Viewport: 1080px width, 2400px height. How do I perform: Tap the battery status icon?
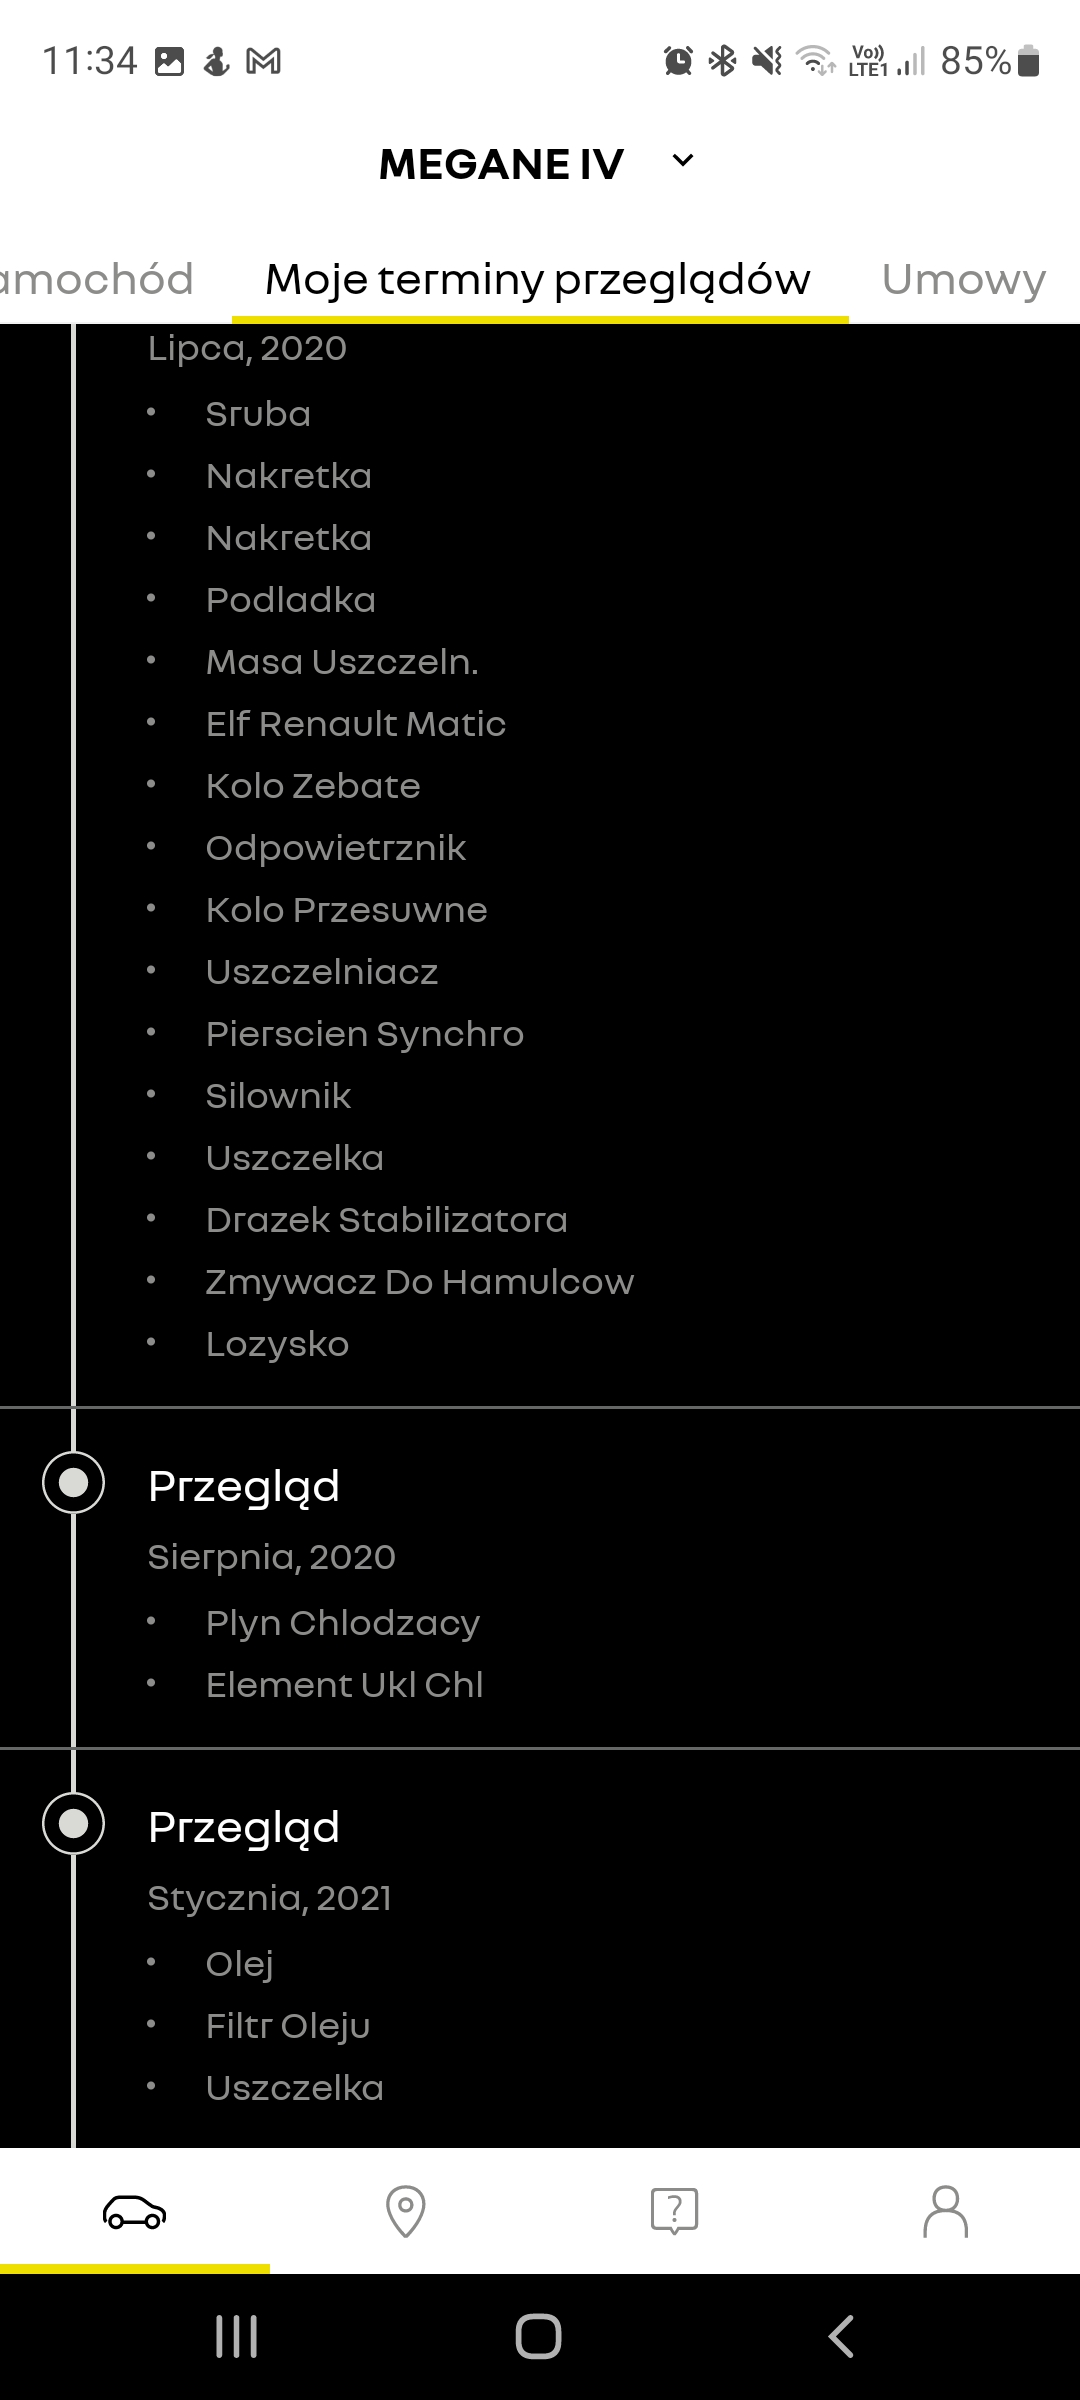tap(1028, 62)
